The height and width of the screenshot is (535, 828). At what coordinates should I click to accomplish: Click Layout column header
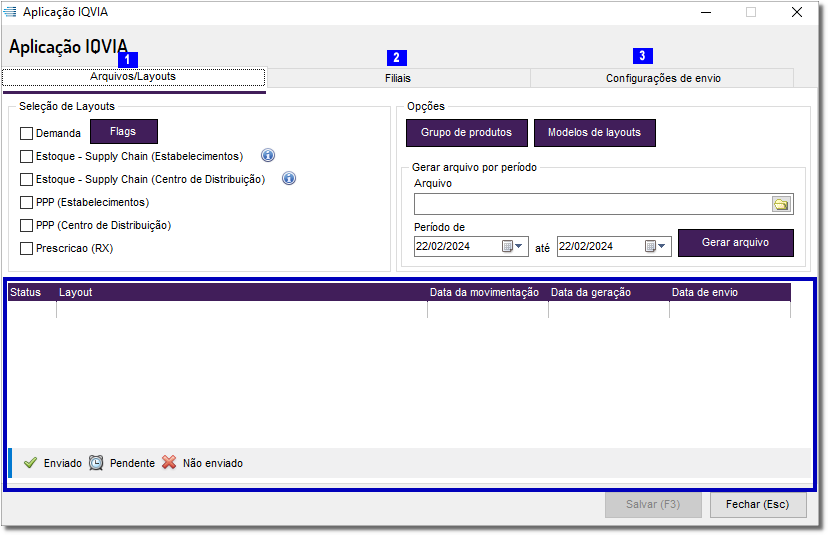(x=241, y=292)
